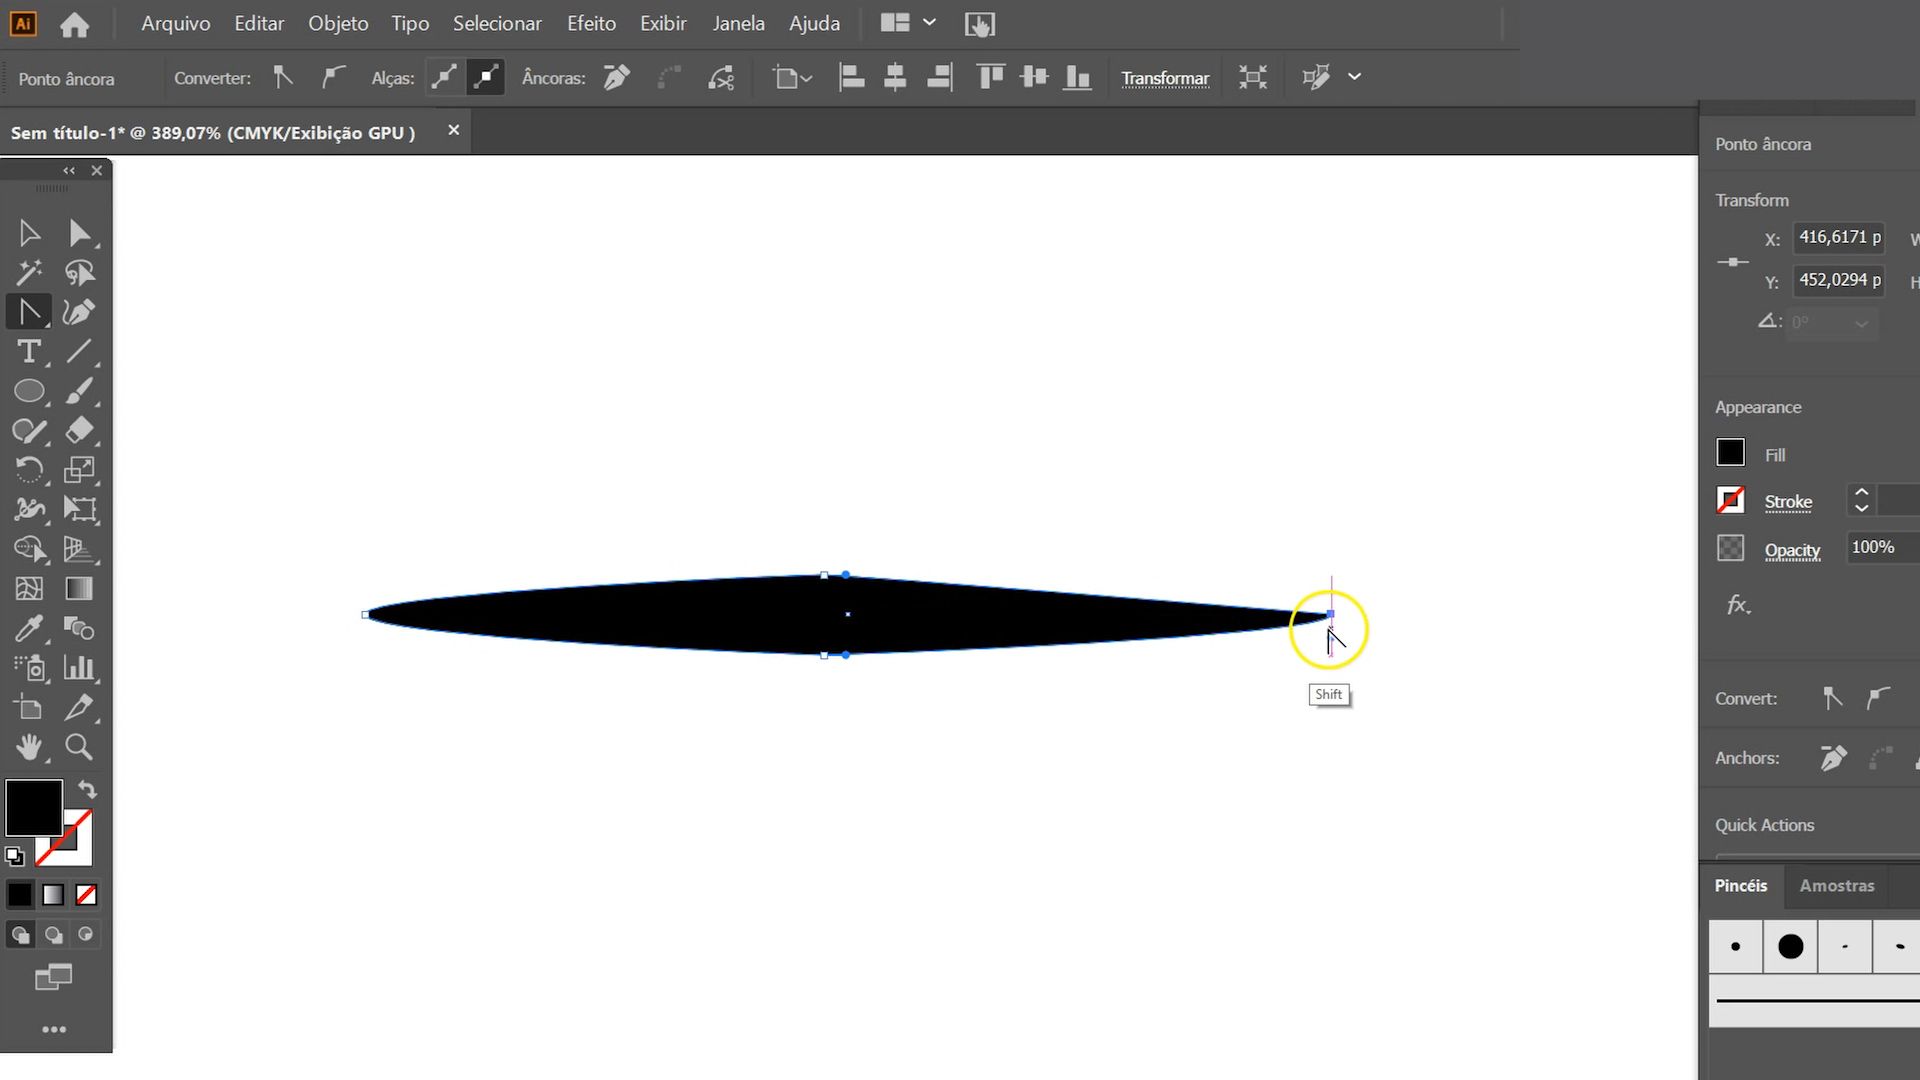
Task: Expand the collapsed toolbar double arrows
Action: pos(69,171)
